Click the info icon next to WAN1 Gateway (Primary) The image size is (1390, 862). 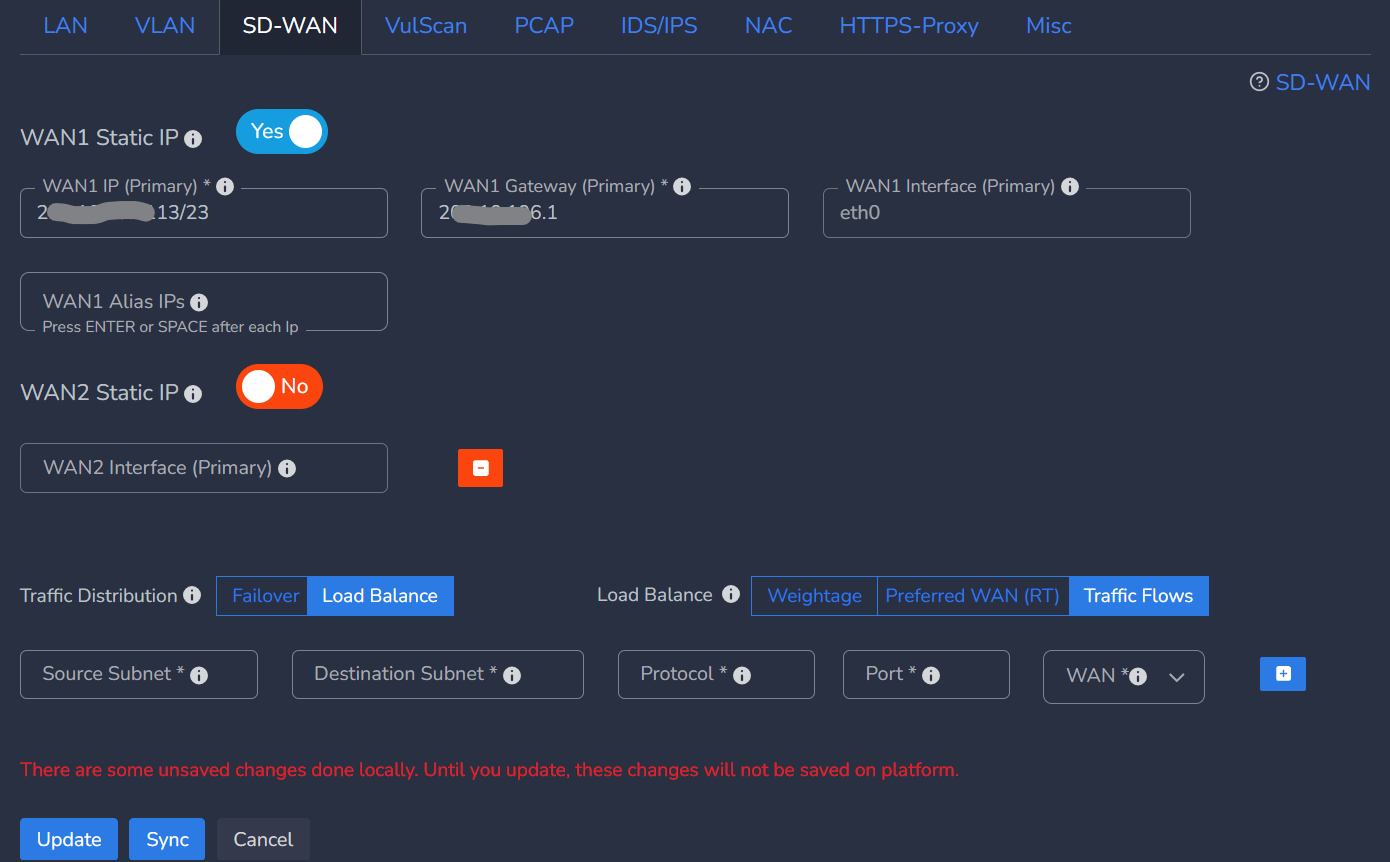[x=682, y=186]
